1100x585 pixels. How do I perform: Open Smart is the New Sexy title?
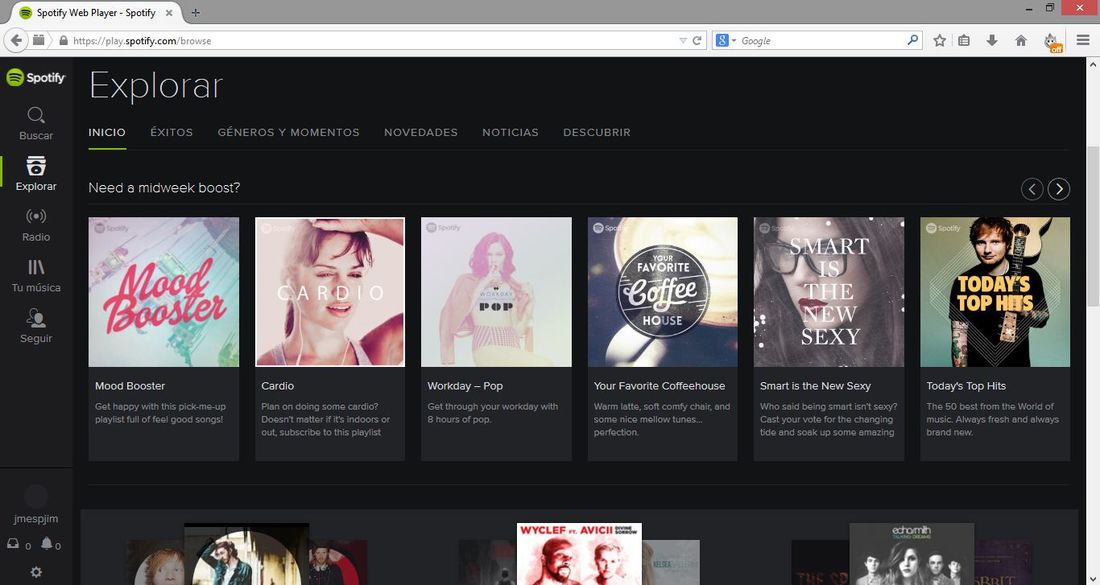tap(815, 386)
